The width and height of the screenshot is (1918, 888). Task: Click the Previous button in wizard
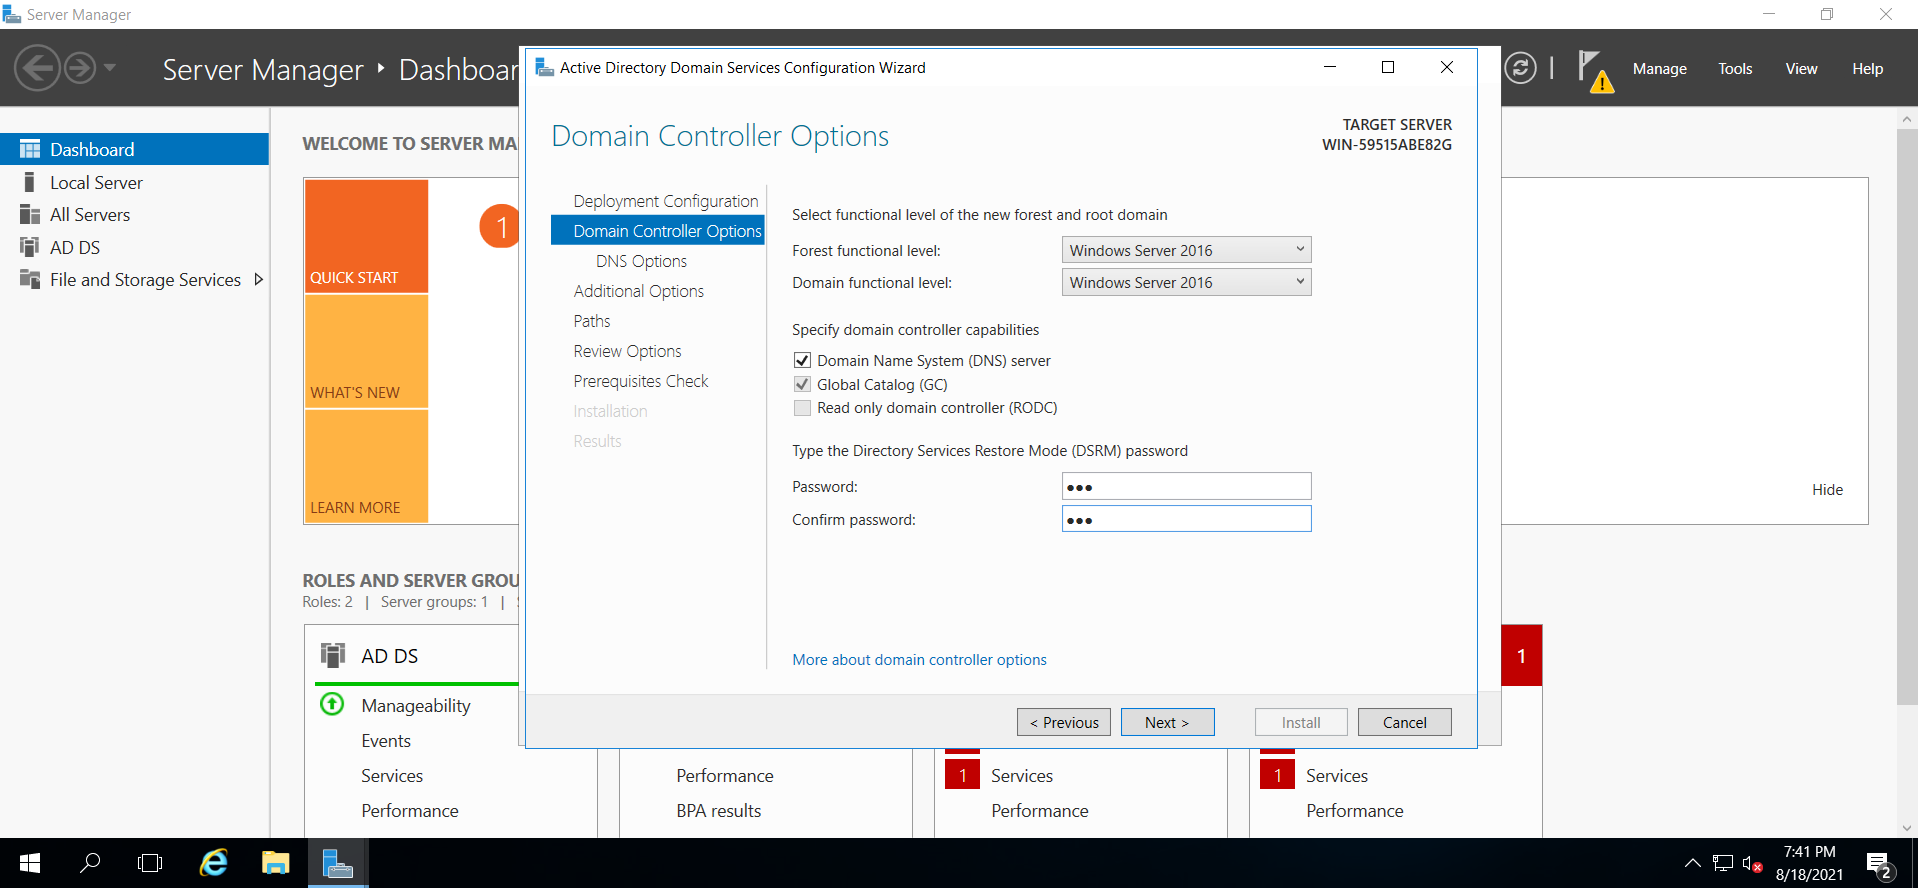coord(1064,722)
